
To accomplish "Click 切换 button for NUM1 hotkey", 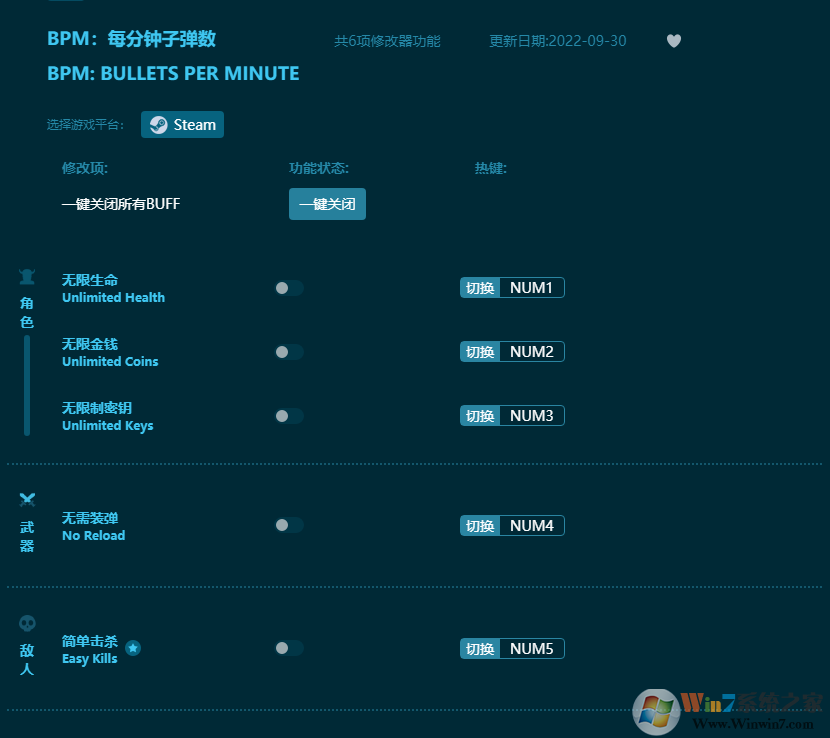I will pos(480,288).
